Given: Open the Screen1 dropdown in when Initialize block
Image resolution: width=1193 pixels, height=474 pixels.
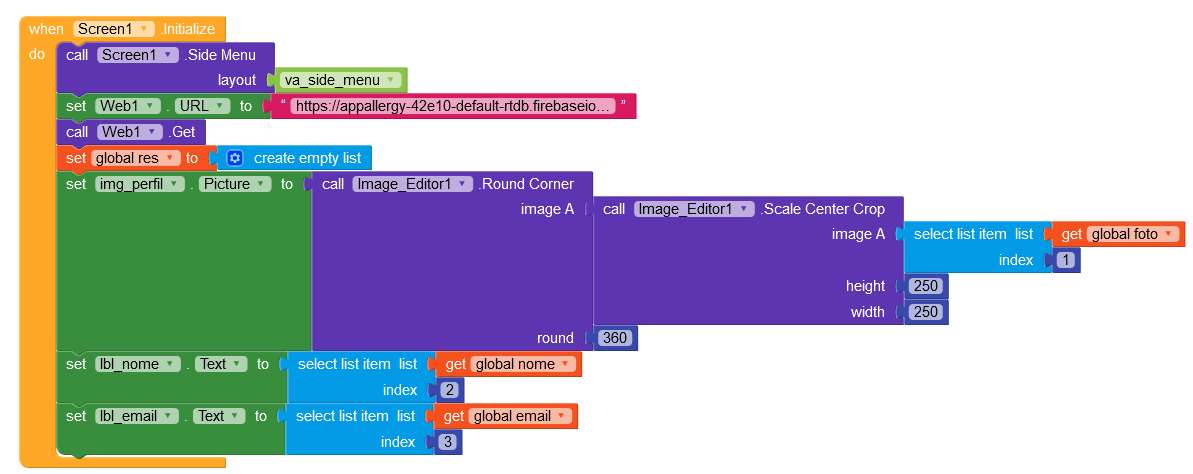Looking at the screenshot, I should click(115, 29).
